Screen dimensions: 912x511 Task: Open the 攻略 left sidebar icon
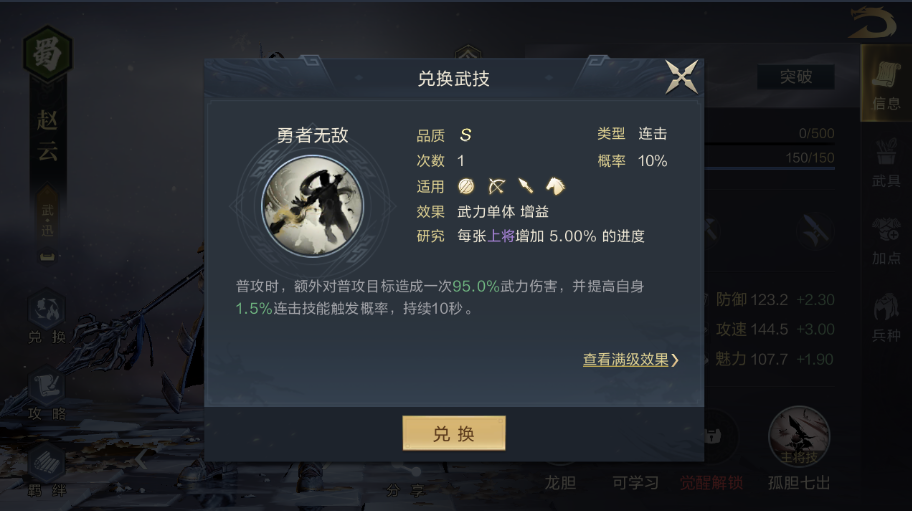(47, 394)
